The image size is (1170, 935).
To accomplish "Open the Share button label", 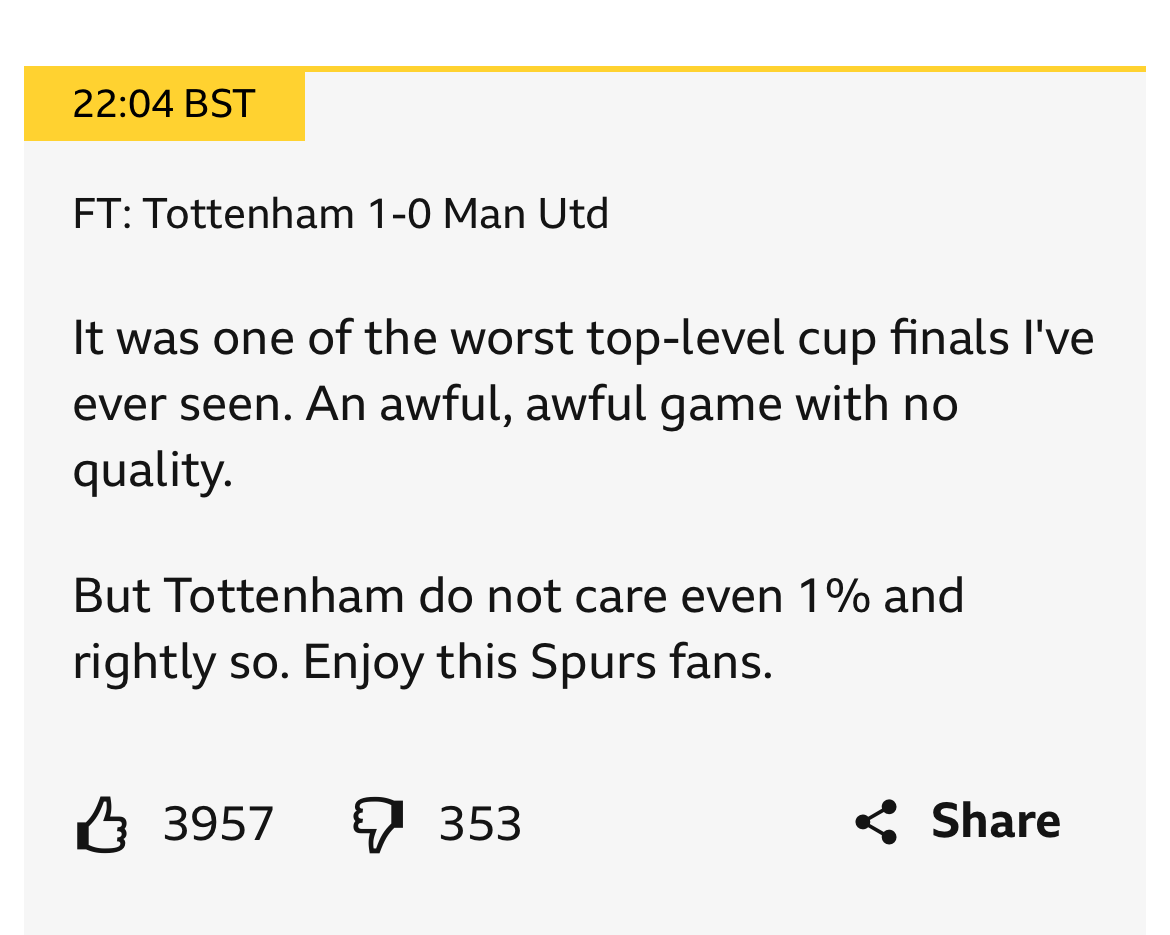I will [x=995, y=822].
